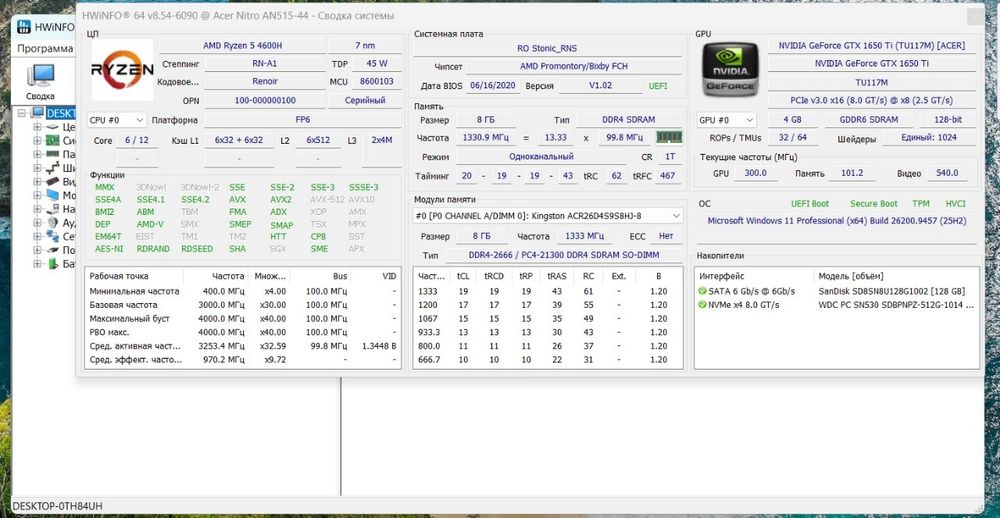Expand the Ви… video adapter tree node
Screen dimensions: 1000x518
(x=37, y=182)
